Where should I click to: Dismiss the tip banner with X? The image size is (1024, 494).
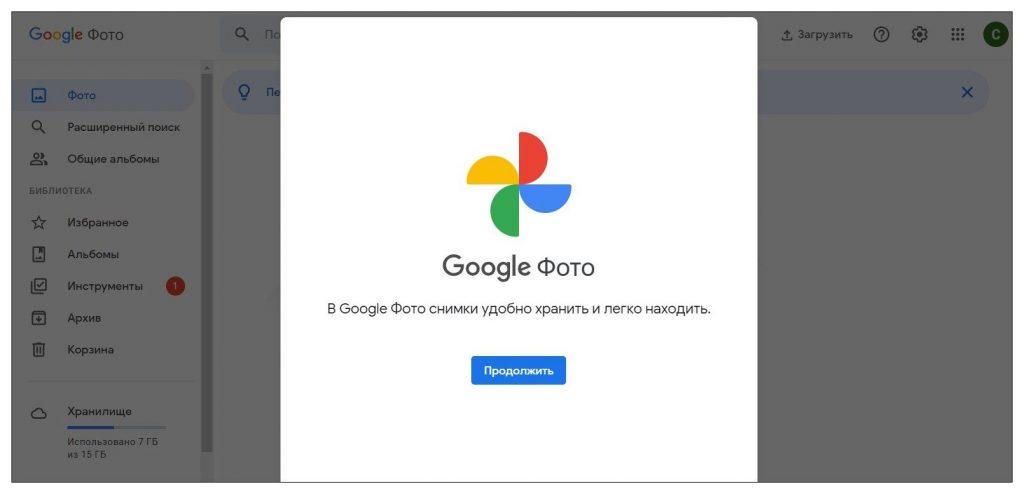coord(967,92)
